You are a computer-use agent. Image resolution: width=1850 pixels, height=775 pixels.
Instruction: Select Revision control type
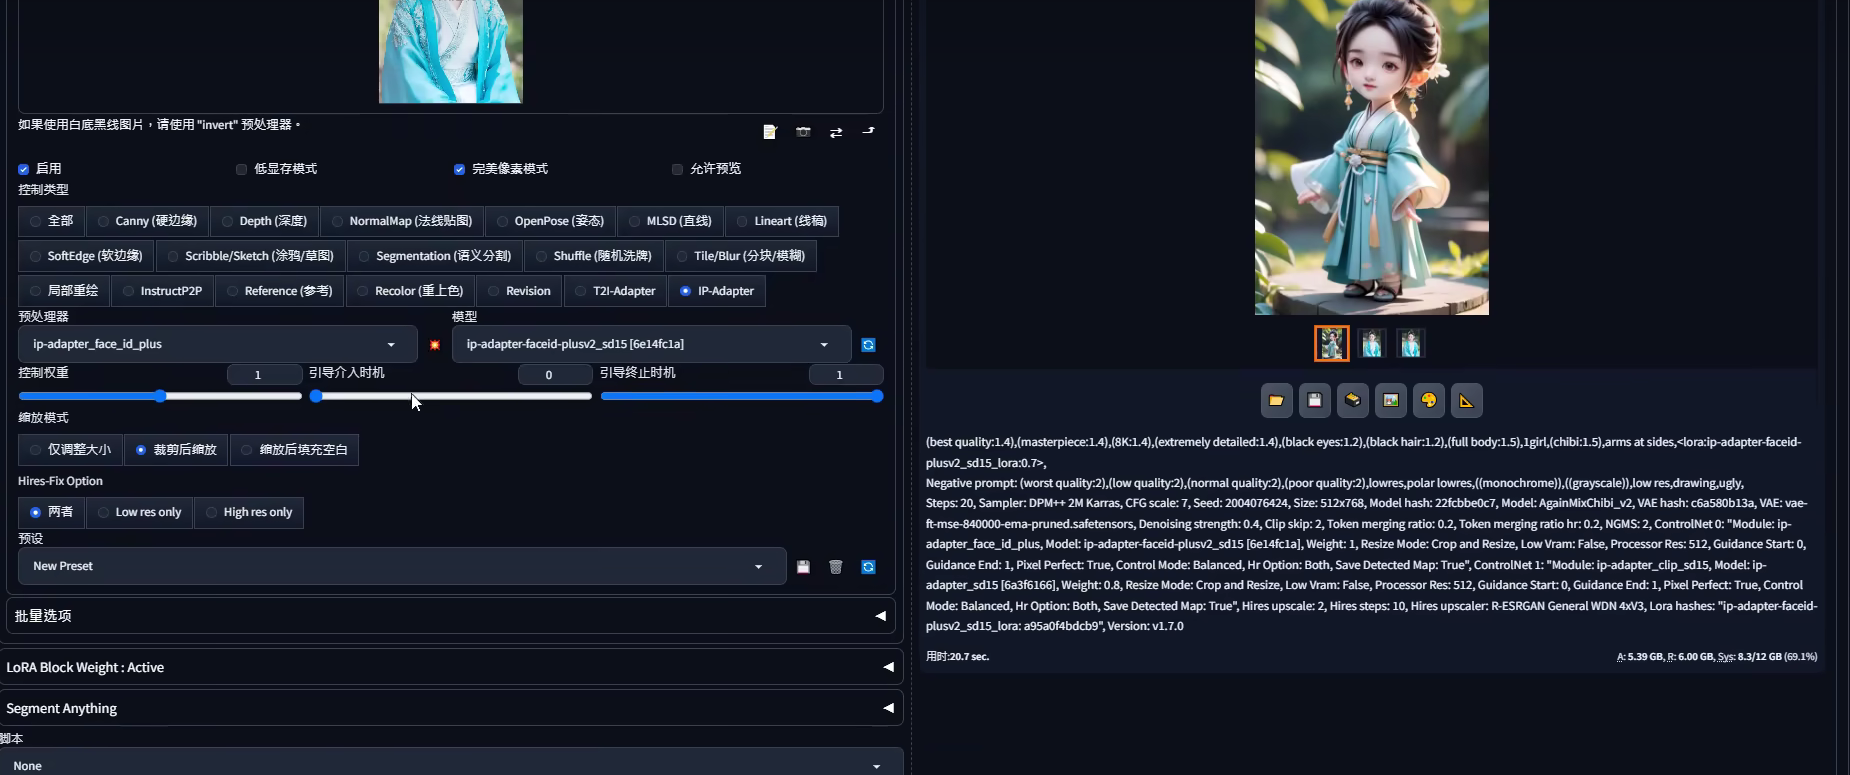(520, 291)
